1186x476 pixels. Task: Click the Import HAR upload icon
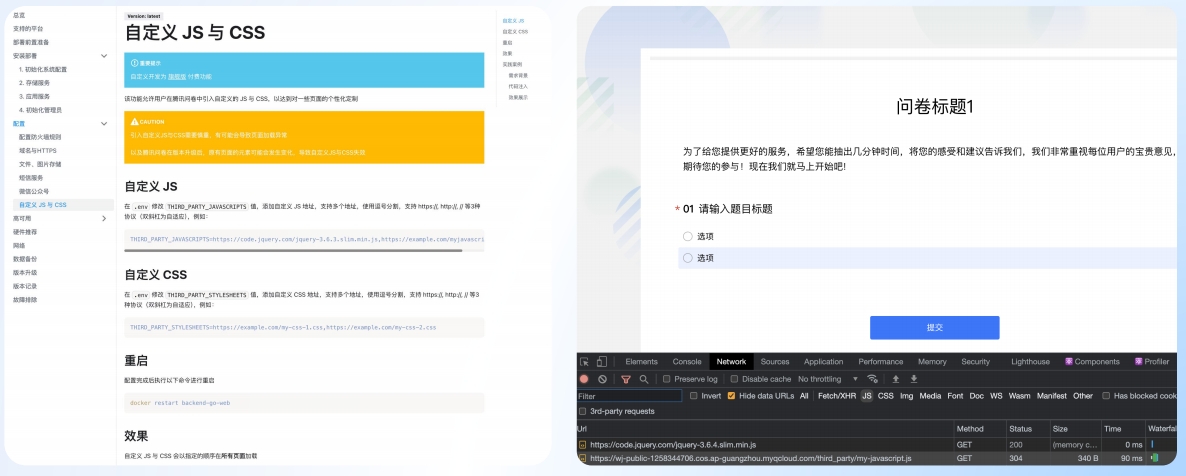click(x=896, y=379)
